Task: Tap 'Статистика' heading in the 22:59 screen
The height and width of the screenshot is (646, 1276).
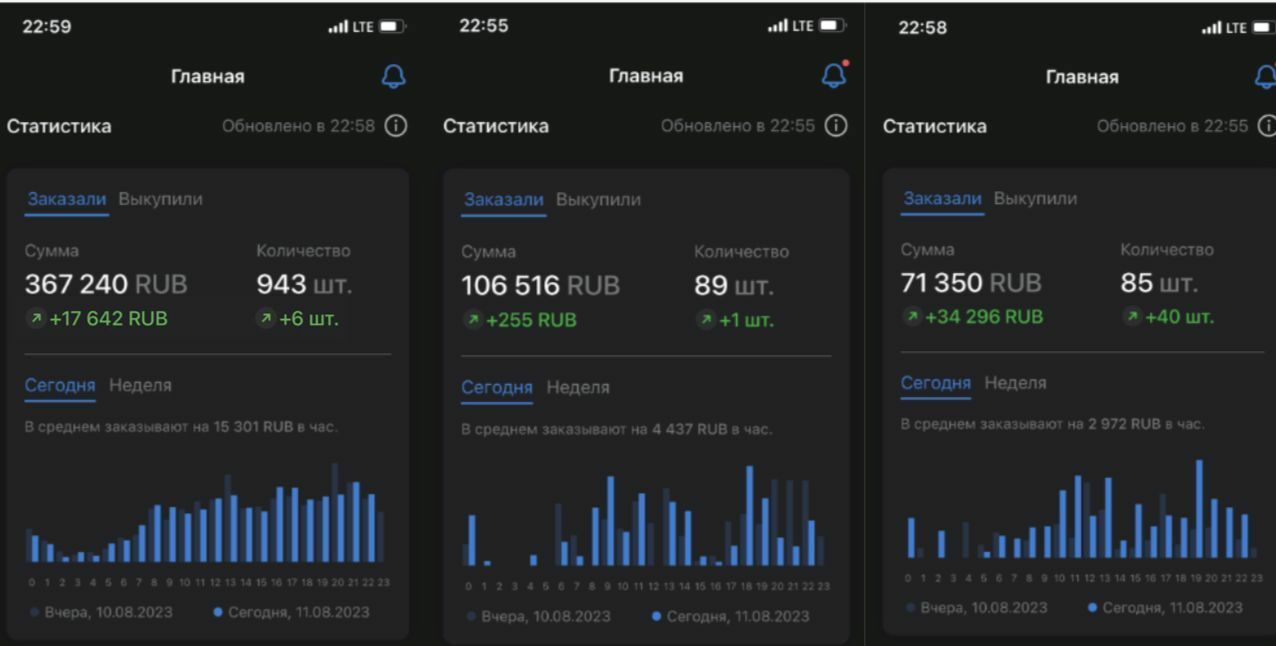Action: (59, 126)
